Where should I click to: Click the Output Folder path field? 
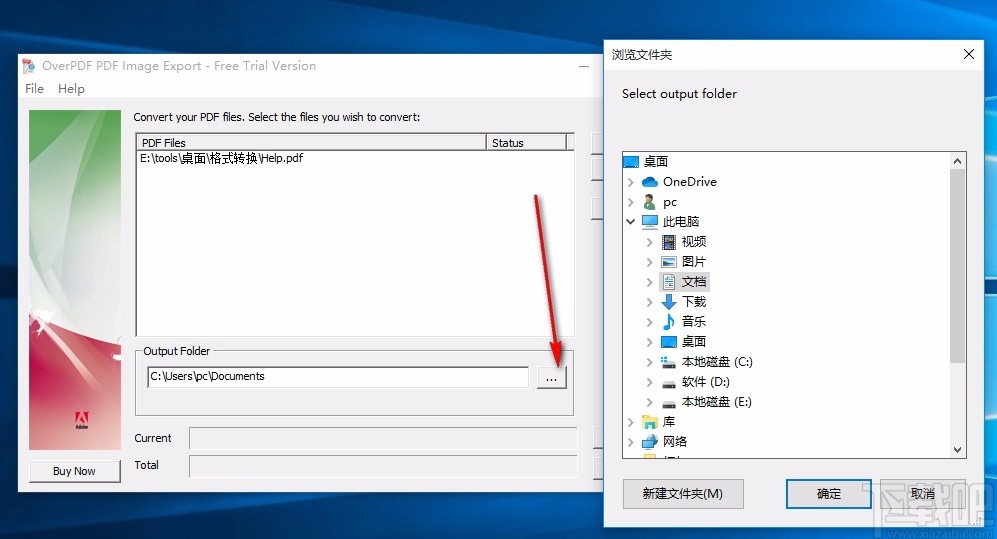(x=338, y=377)
